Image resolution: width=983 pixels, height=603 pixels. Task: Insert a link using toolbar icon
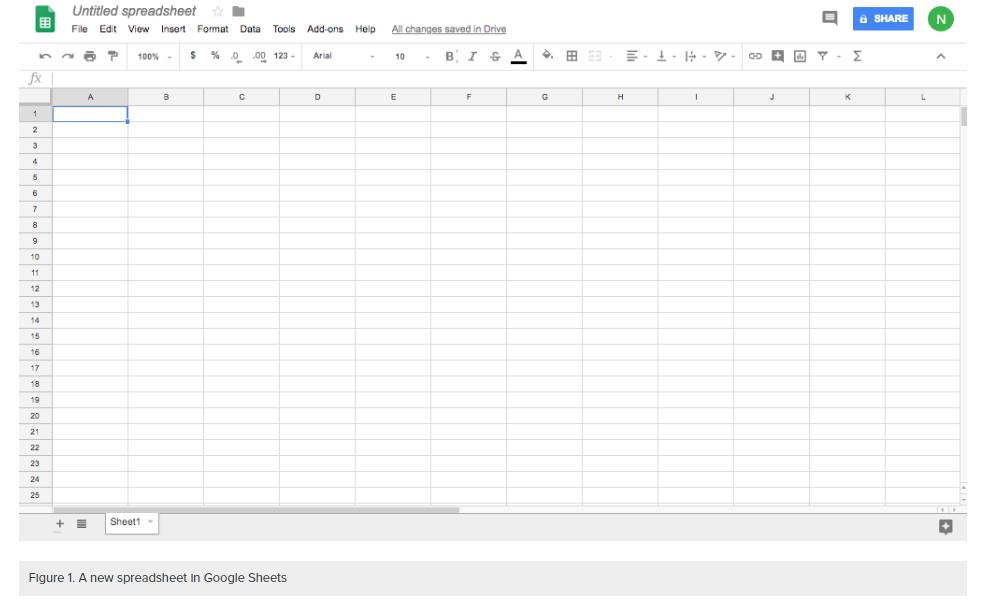[755, 56]
